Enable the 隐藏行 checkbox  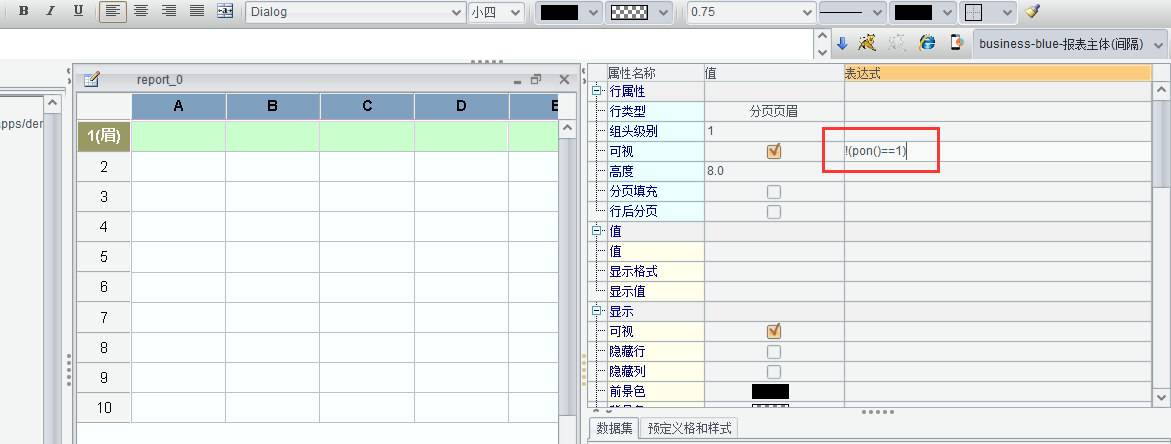[774, 351]
